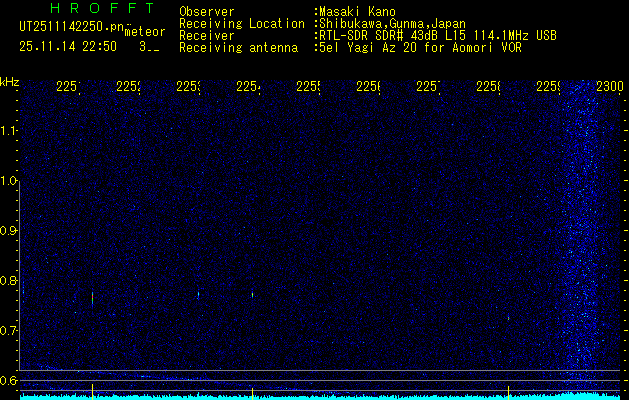Click the yellow echo marker after 2258
629x400 pixels.
(x=508, y=392)
